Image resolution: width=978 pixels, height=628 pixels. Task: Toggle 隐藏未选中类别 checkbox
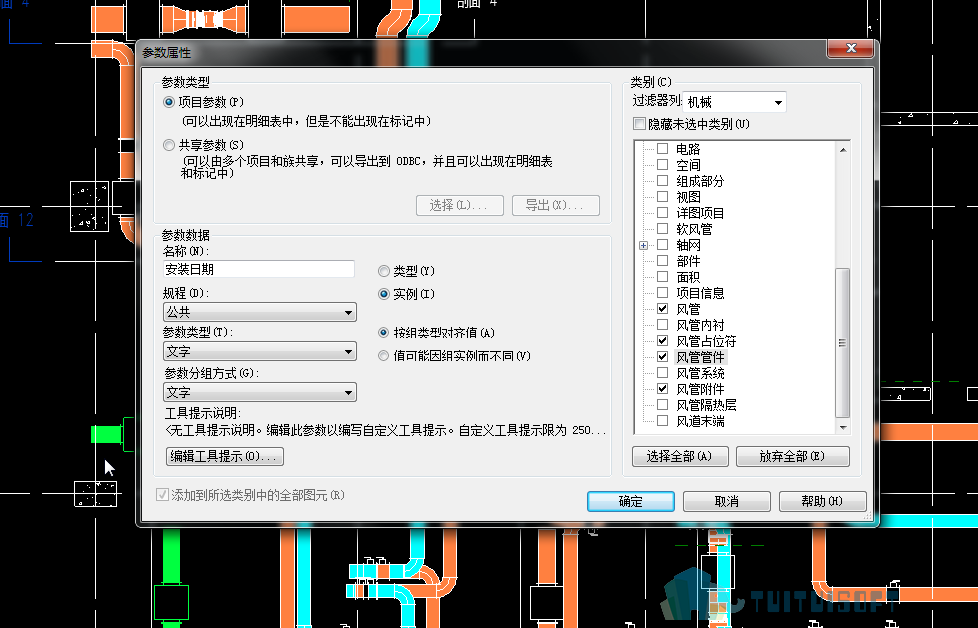(x=639, y=123)
